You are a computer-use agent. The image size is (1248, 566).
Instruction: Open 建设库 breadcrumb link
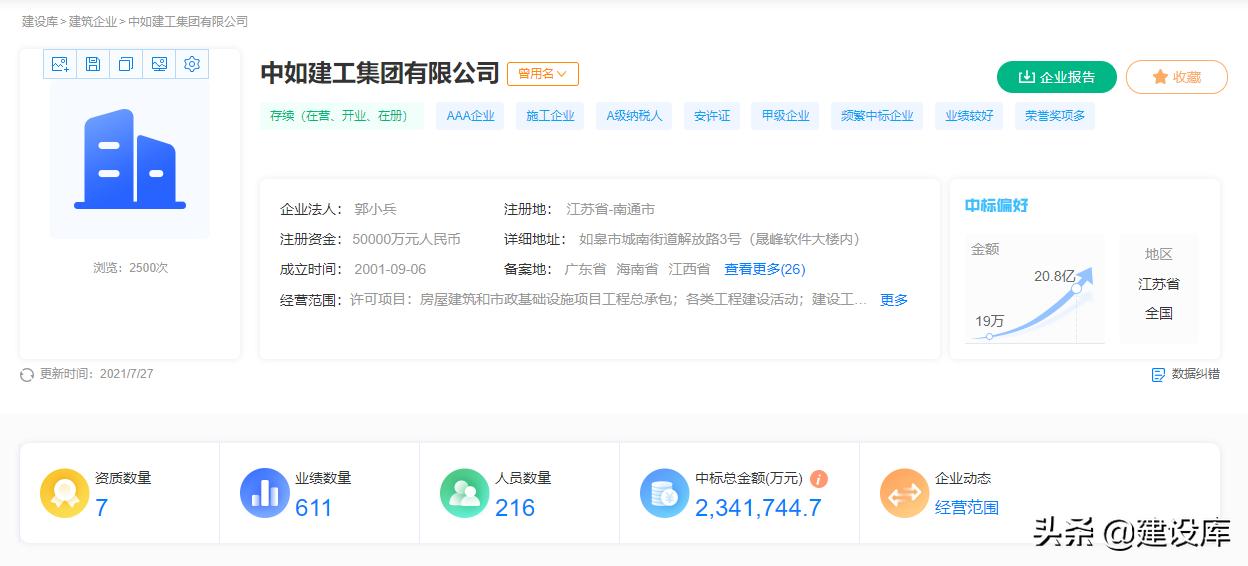pos(40,21)
